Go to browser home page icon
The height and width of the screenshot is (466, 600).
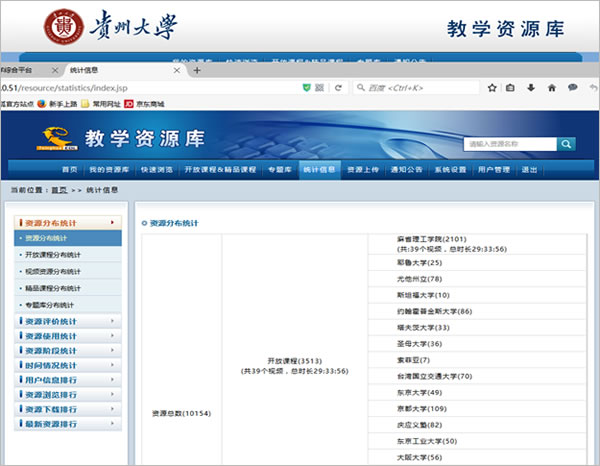pyautogui.click(x=551, y=87)
